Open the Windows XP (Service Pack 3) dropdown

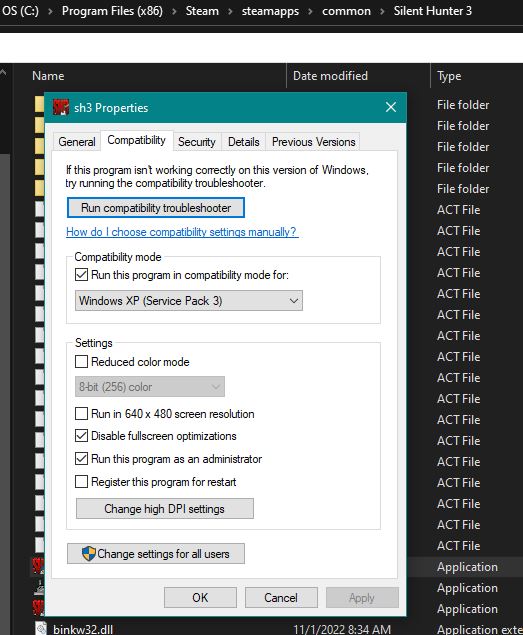click(x=189, y=300)
